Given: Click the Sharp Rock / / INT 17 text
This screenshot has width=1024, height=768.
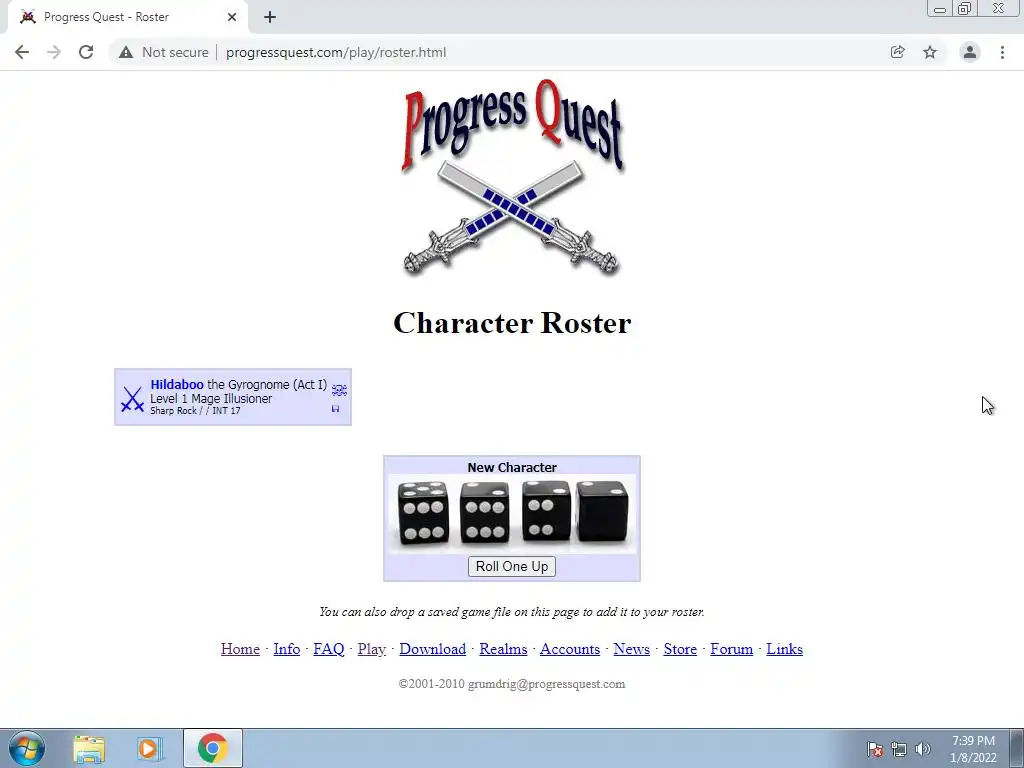Looking at the screenshot, I should (x=195, y=411).
